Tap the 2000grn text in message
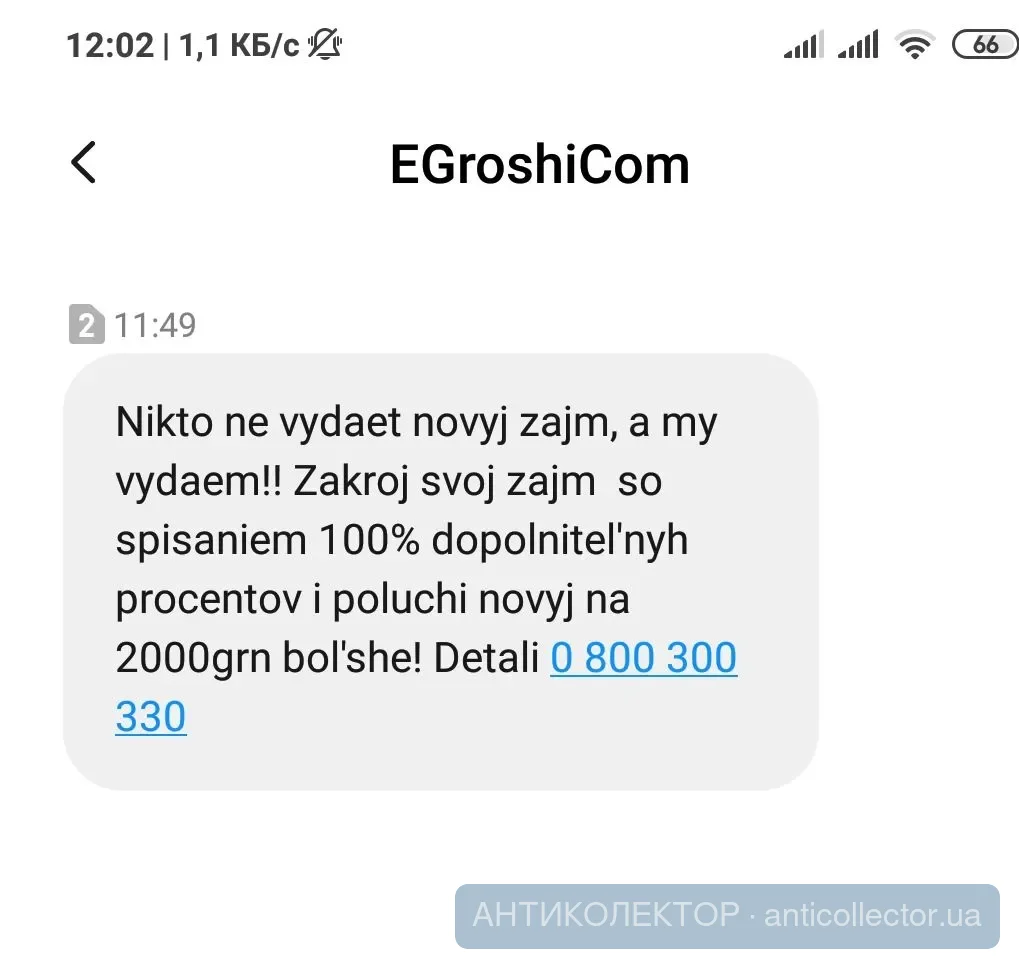The height and width of the screenshot is (968, 1019). 193,657
